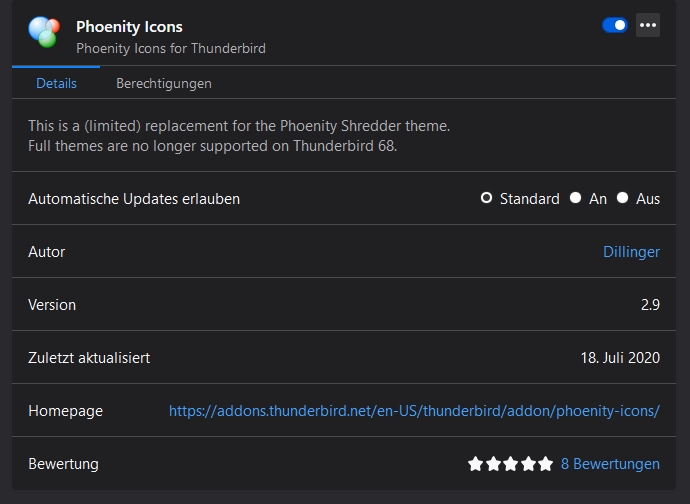Click the Automatische Updates erlauben label
This screenshot has height=504, width=690.
[134, 199]
